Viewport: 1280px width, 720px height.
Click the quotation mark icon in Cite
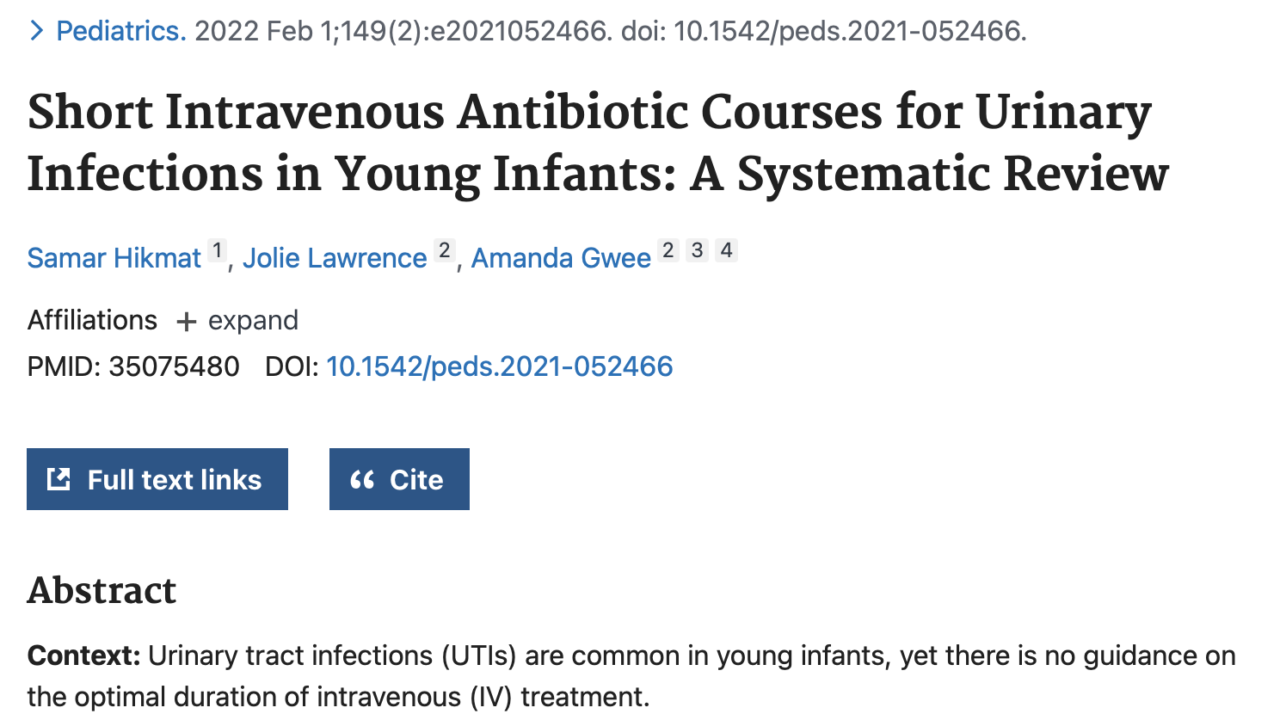coord(362,480)
